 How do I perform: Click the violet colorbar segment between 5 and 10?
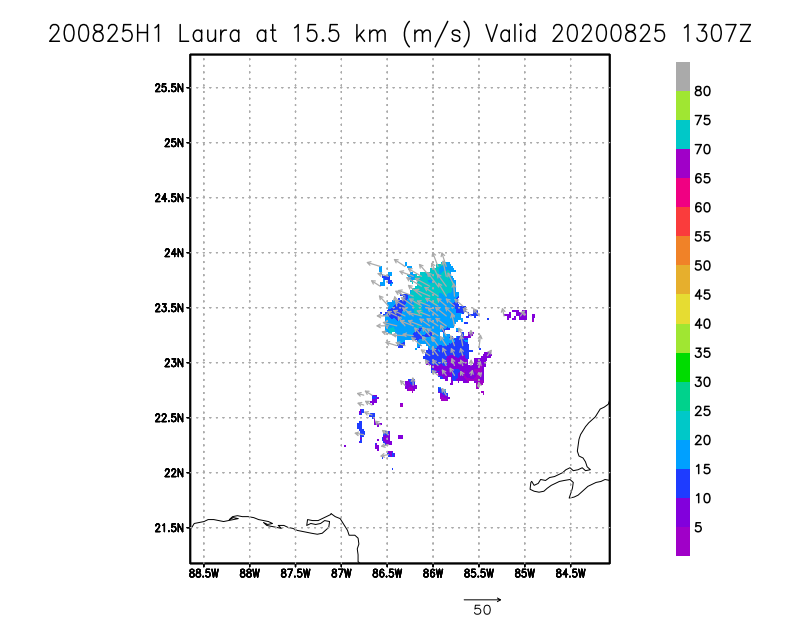683,513
